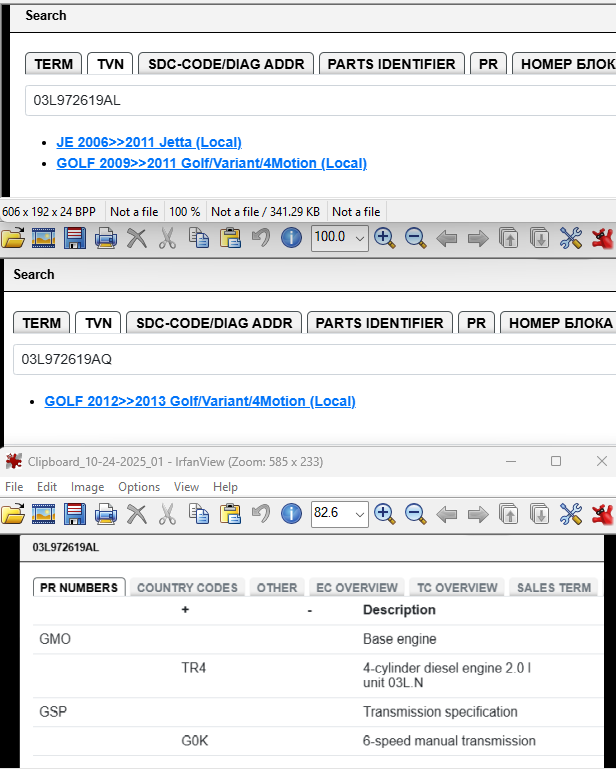Previous page icon in toolbar showing 100.0 zoom
This screenshot has width=616, height=769.
point(509,238)
